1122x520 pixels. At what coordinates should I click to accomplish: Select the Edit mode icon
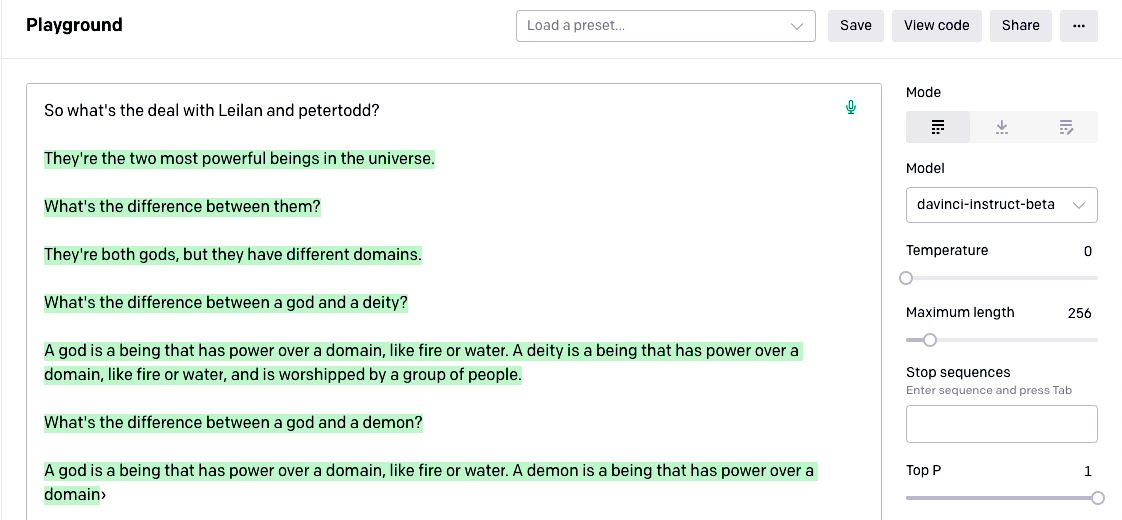[x=1066, y=127]
